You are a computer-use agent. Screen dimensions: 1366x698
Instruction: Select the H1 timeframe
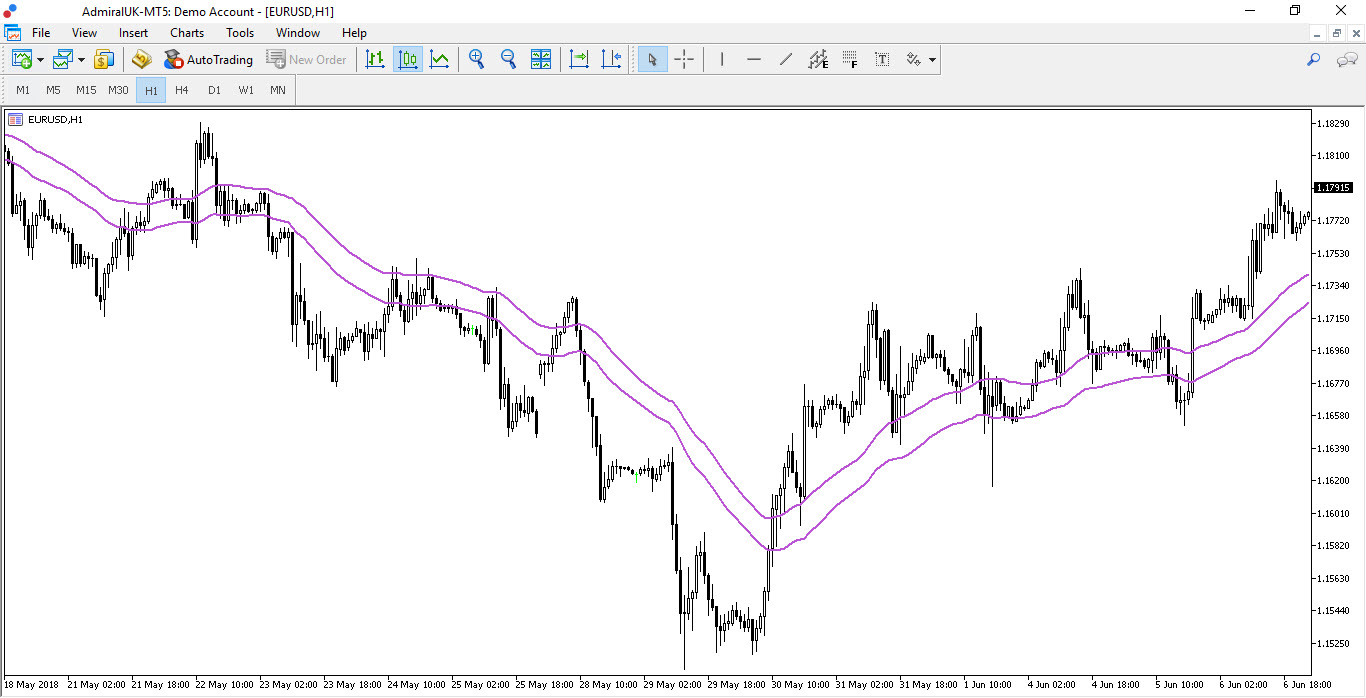[x=151, y=90]
